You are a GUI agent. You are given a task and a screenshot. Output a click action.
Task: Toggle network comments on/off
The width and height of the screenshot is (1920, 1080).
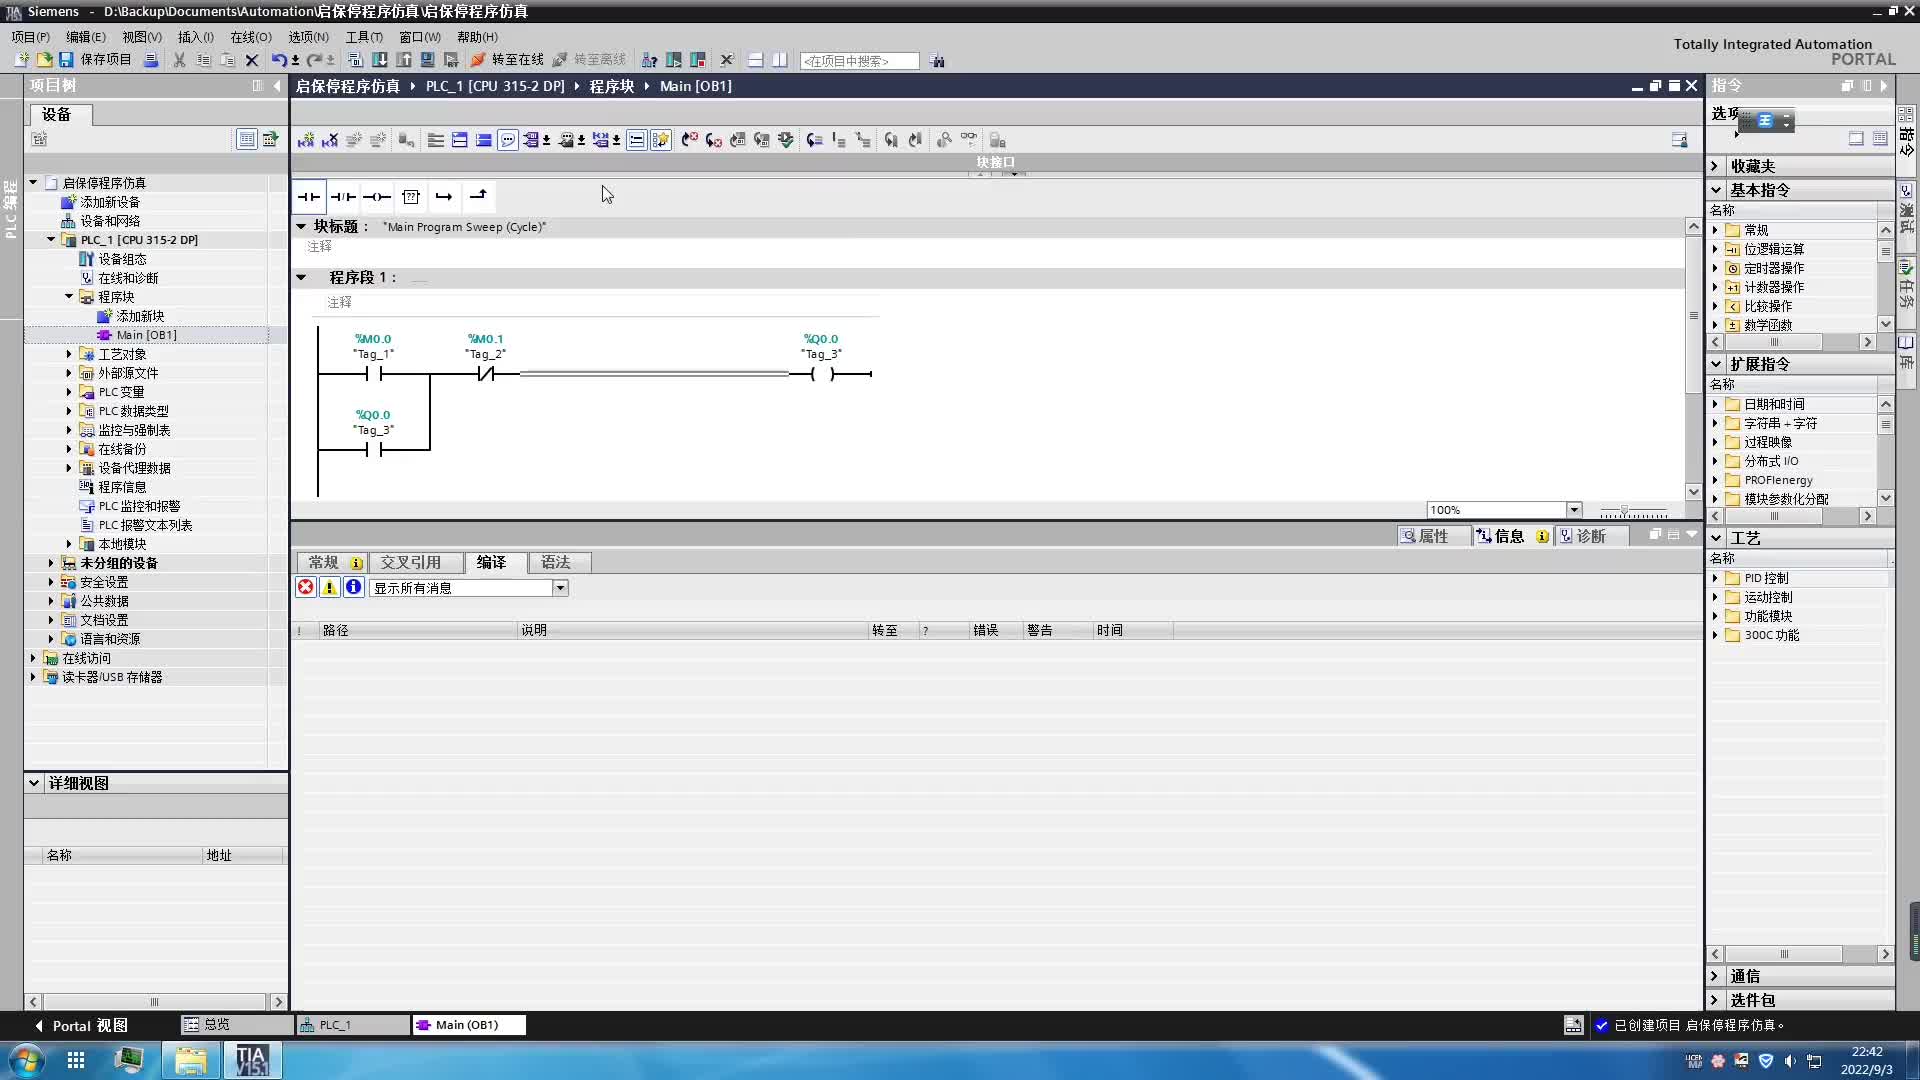point(637,140)
